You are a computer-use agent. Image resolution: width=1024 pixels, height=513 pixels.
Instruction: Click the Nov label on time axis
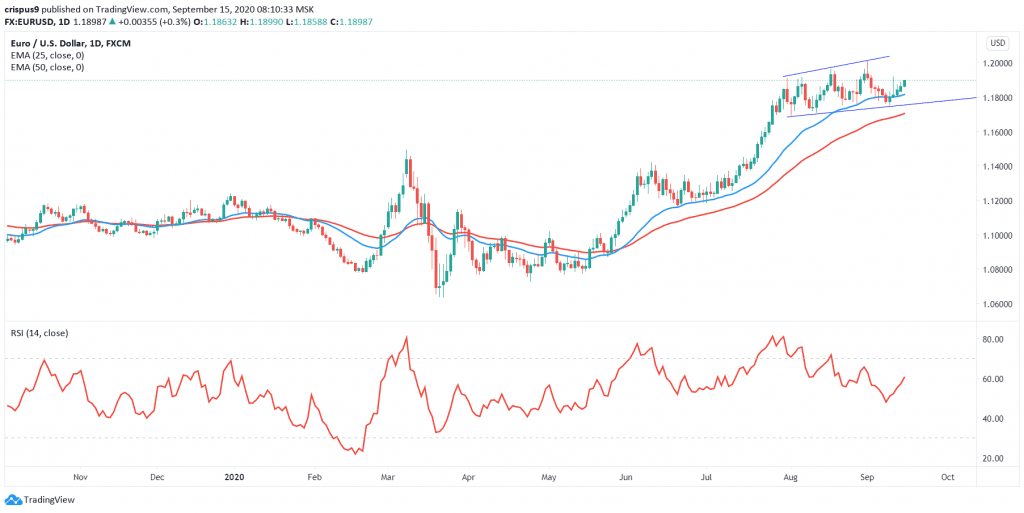pos(81,478)
